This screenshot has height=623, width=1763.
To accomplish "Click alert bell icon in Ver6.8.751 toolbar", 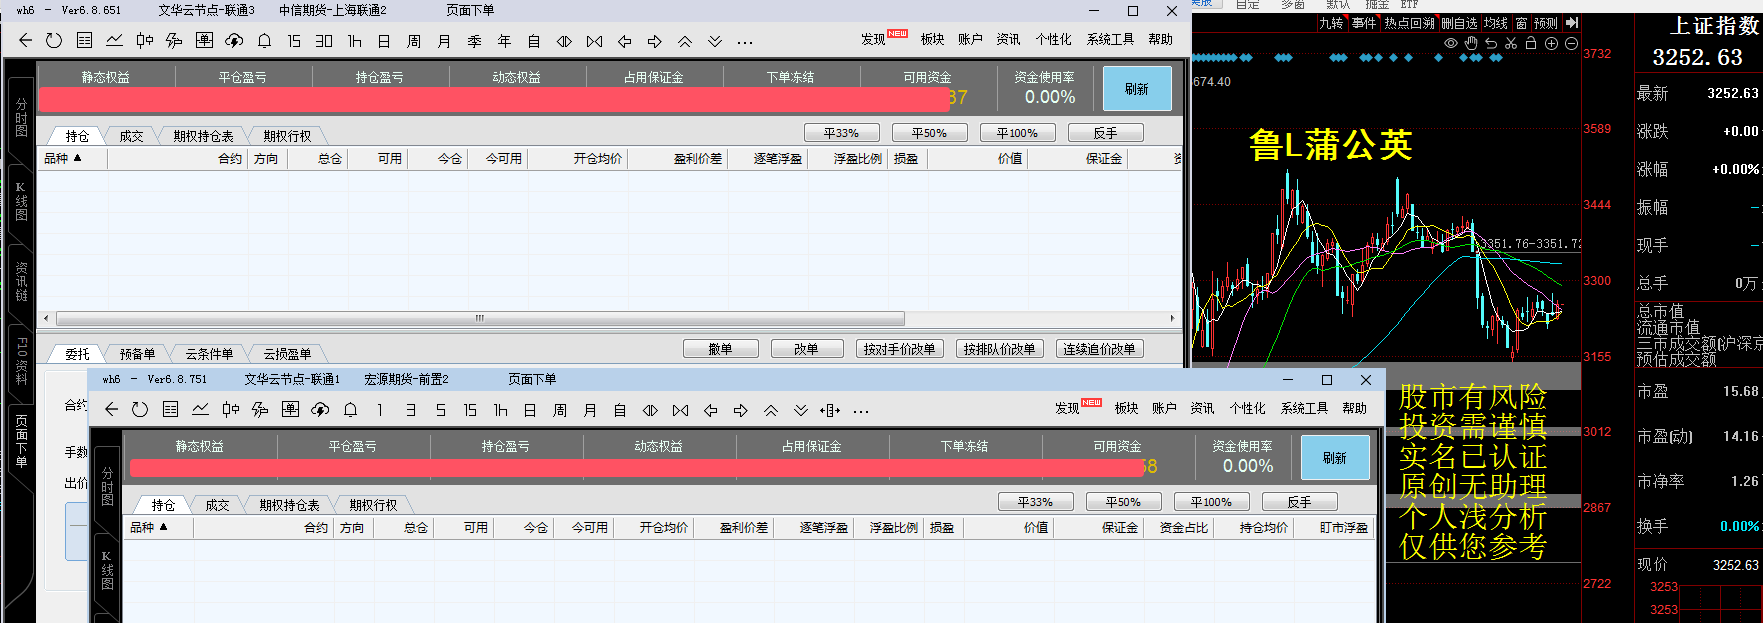I will (x=350, y=410).
